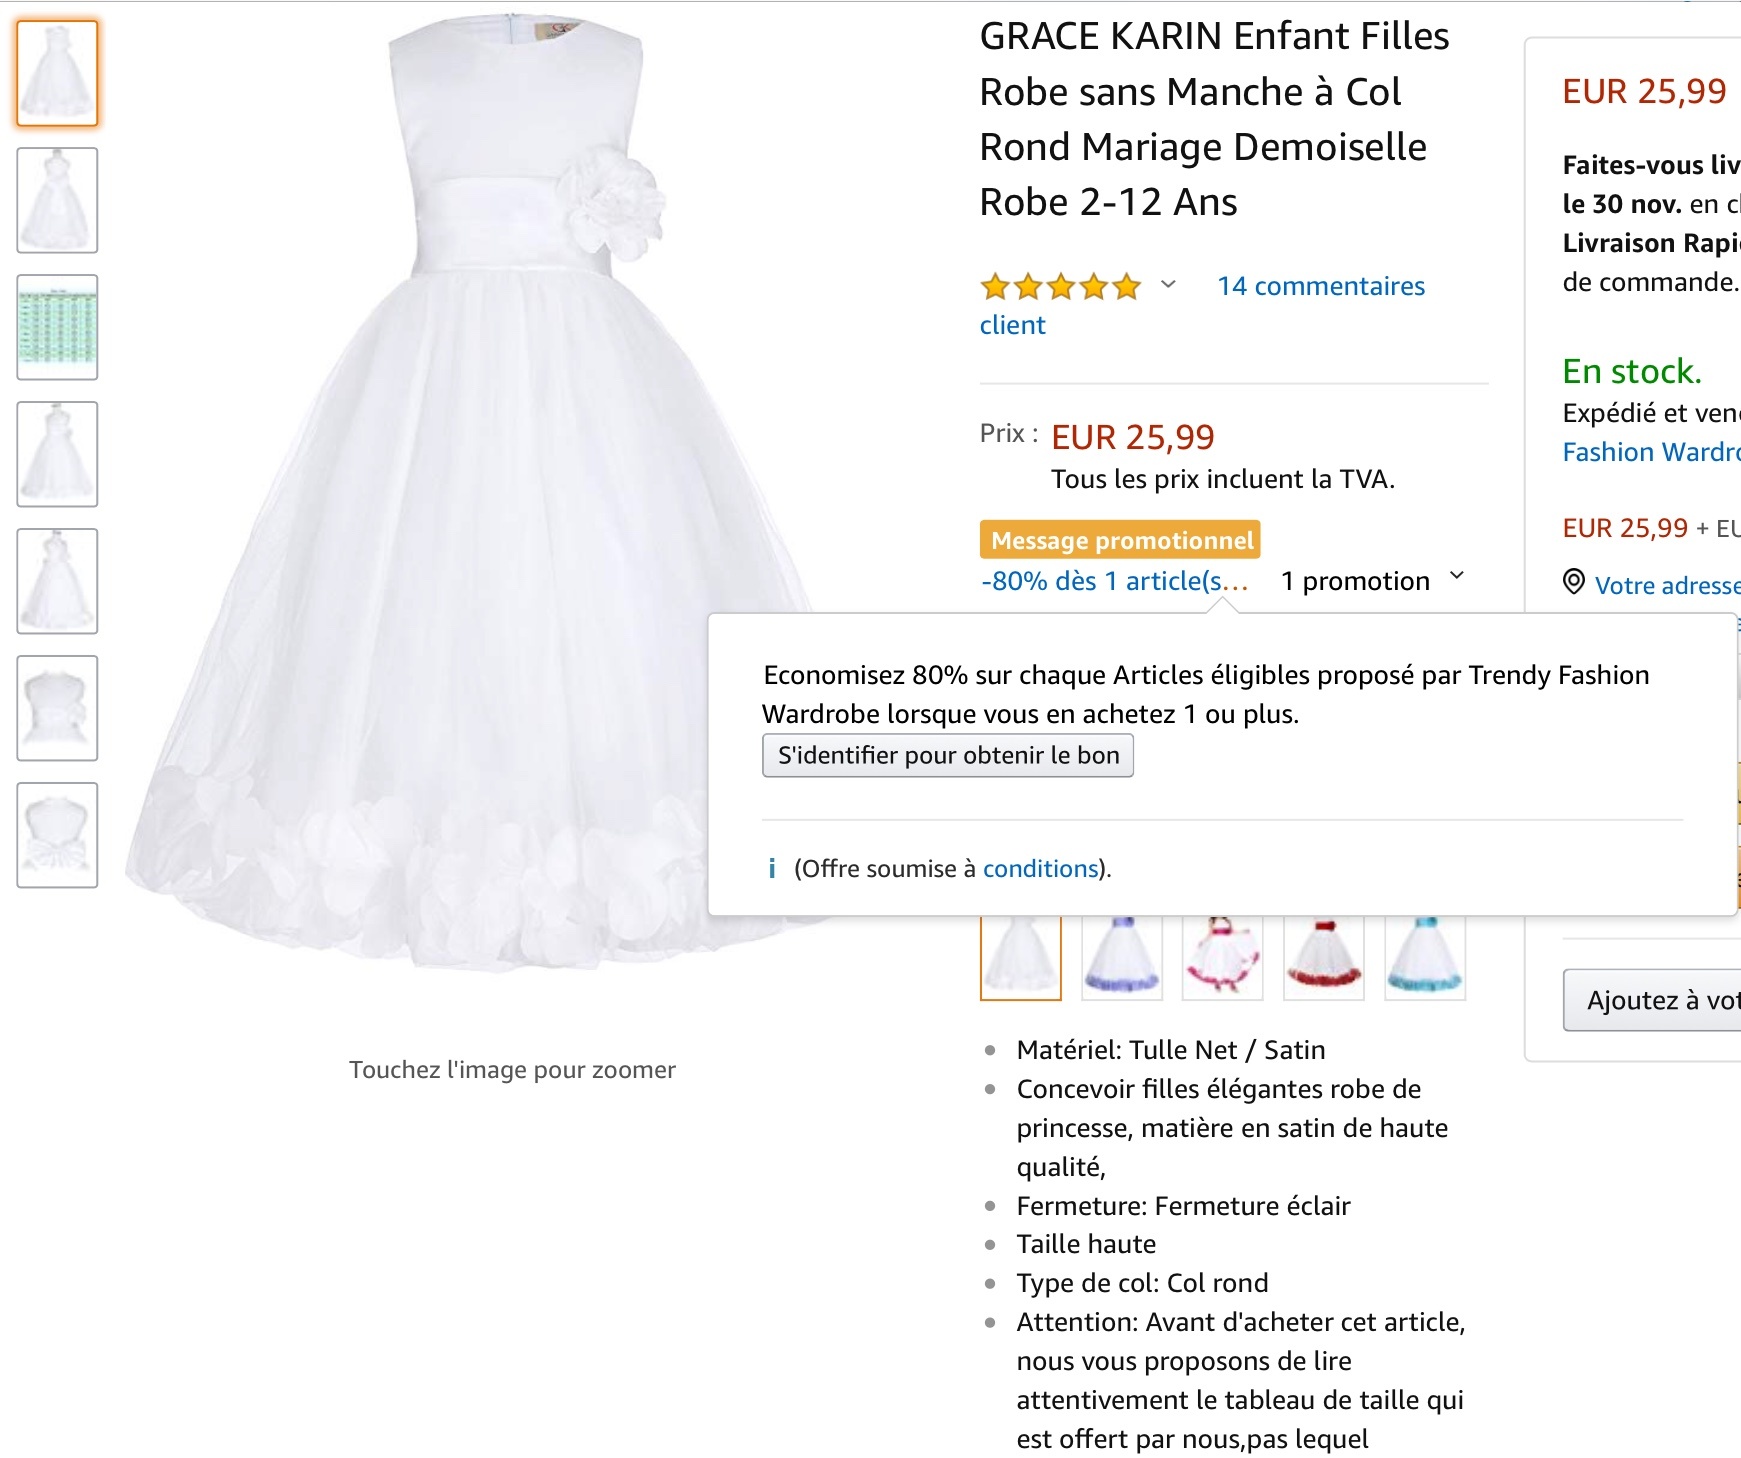The image size is (1741, 1458).
Task: Select the bodice close-up thumbnail
Action: [57, 708]
